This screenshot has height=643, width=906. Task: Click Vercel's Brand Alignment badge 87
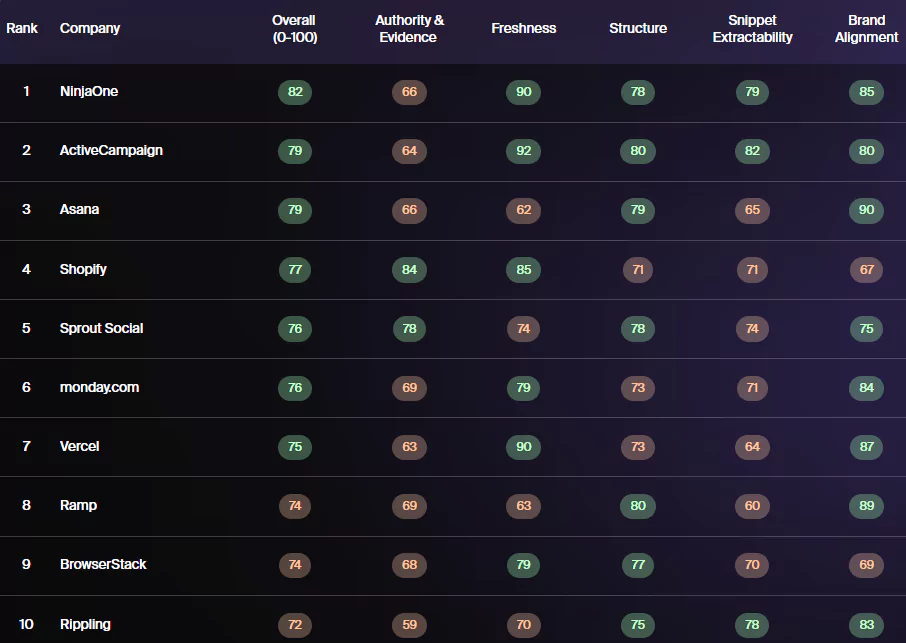pos(866,447)
